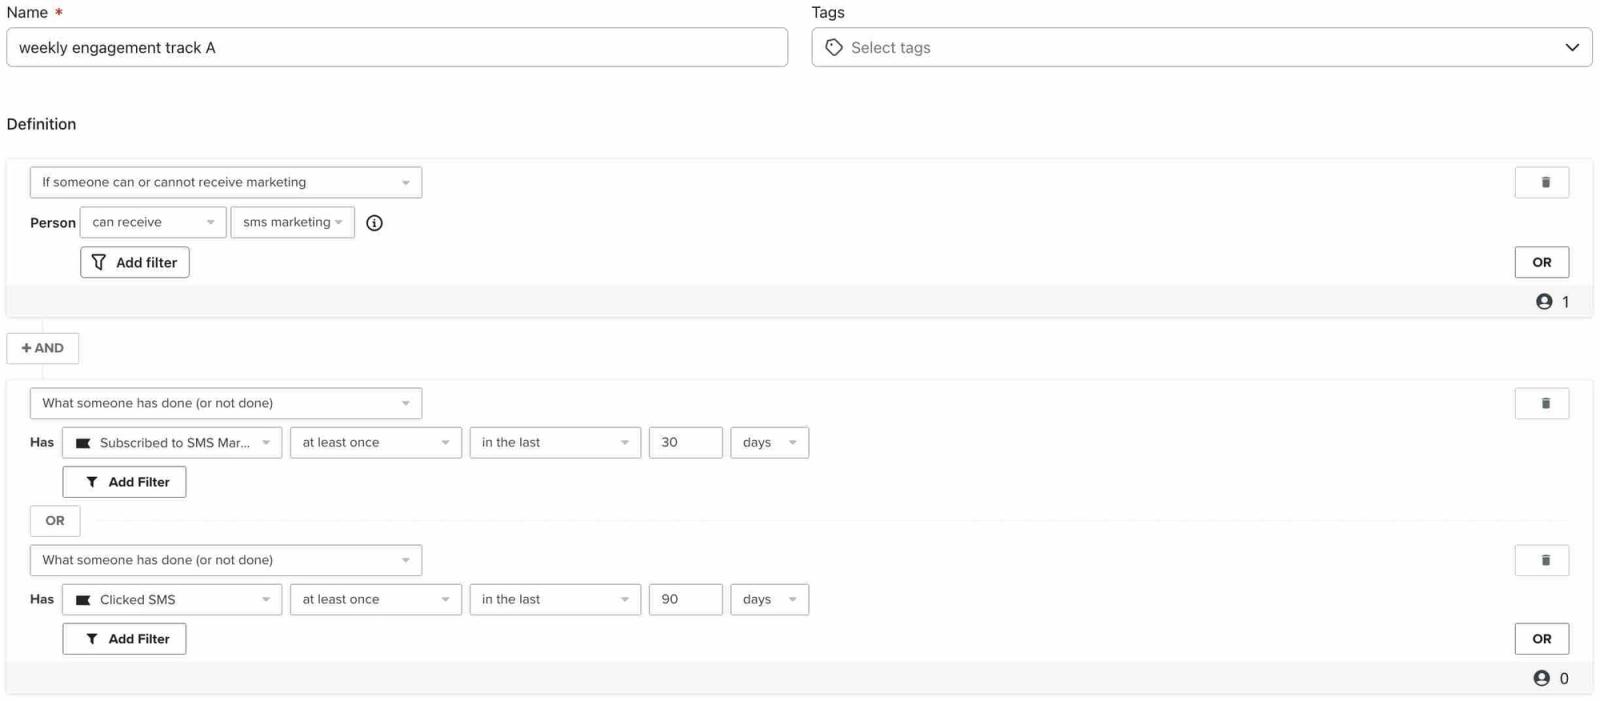Open 'days' unit dropdown next to 30
Viewport: 1600px width, 701px height.
769,442
